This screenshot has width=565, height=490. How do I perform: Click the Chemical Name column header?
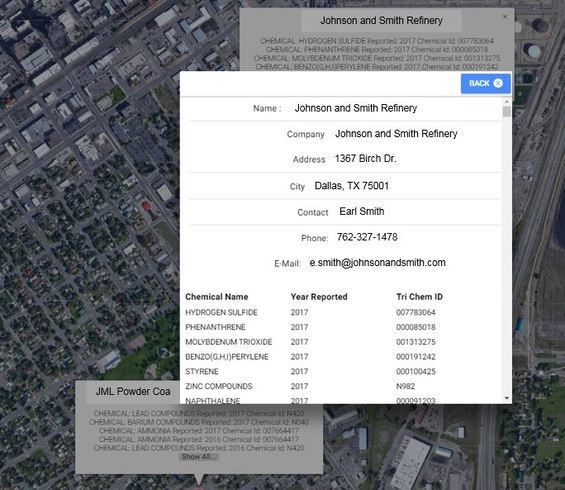click(x=217, y=297)
